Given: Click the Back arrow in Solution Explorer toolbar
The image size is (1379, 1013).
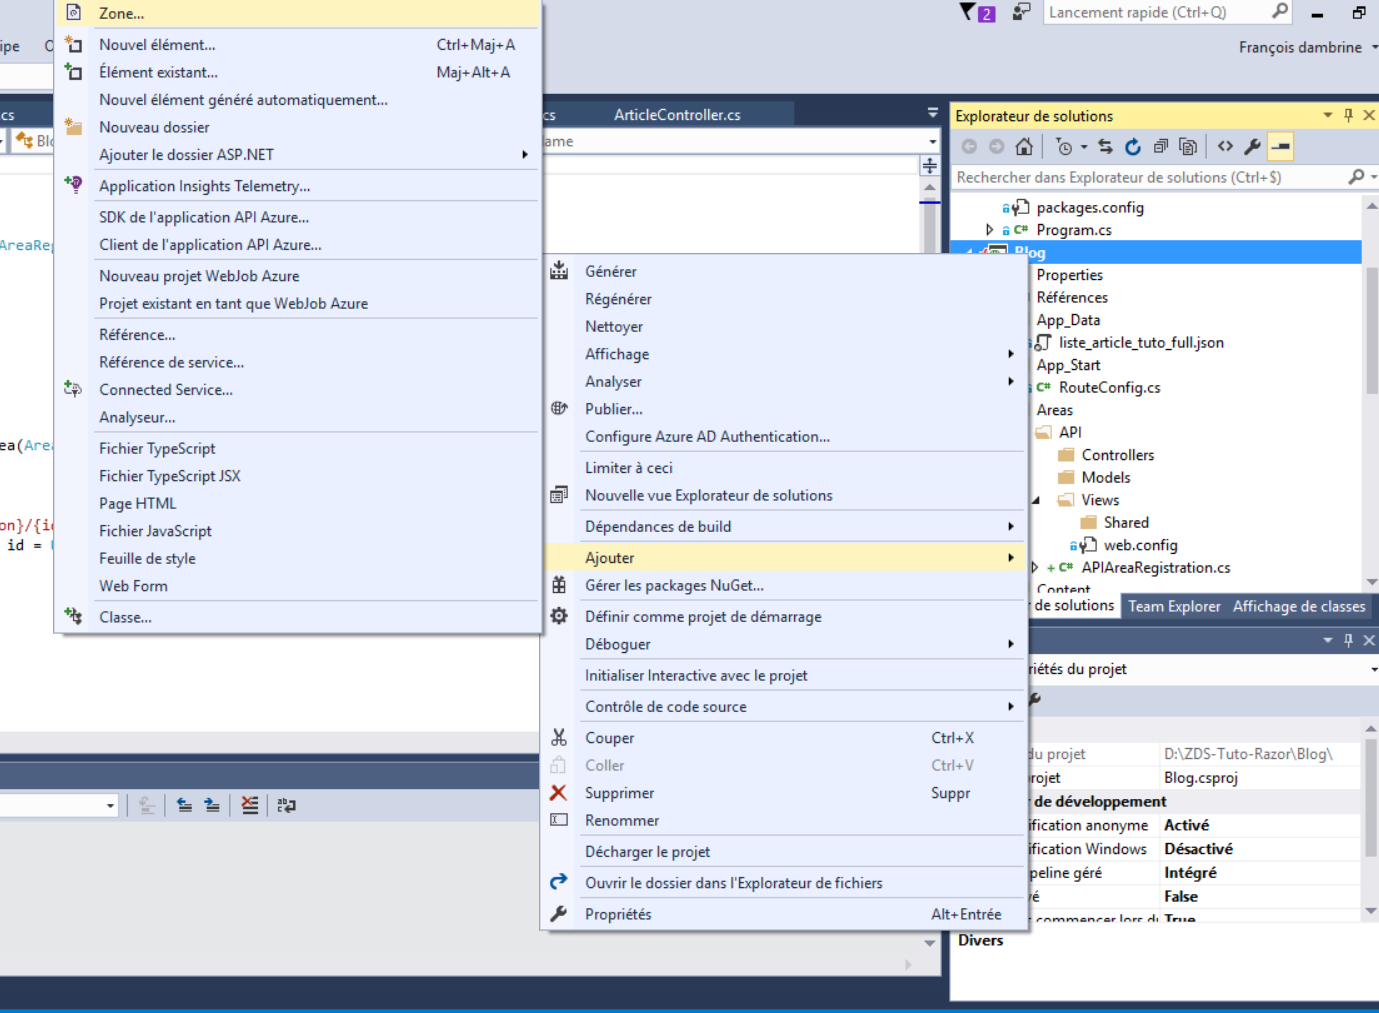Looking at the screenshot, I should point(969,147).
